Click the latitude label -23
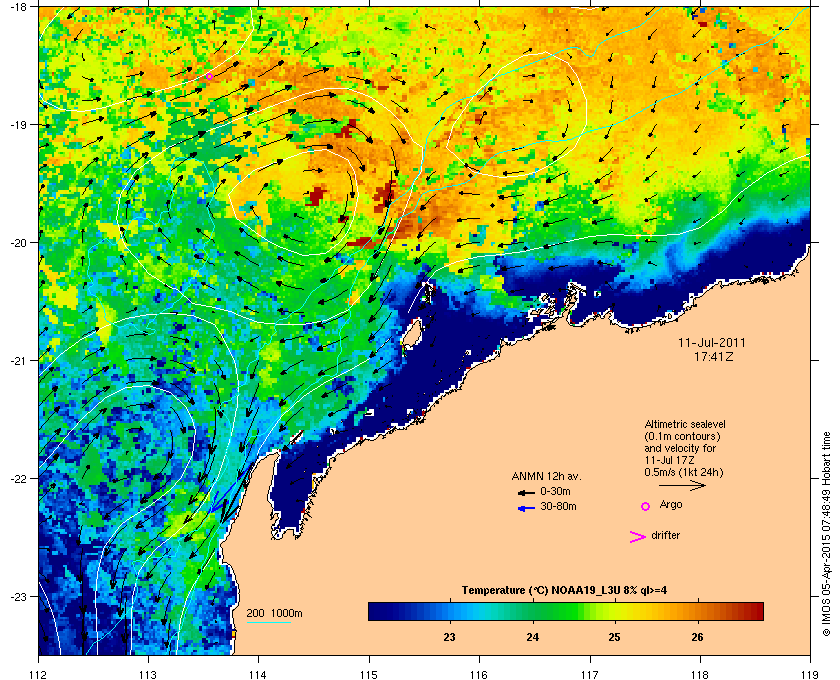840x680 pixels. click(18, 596)
